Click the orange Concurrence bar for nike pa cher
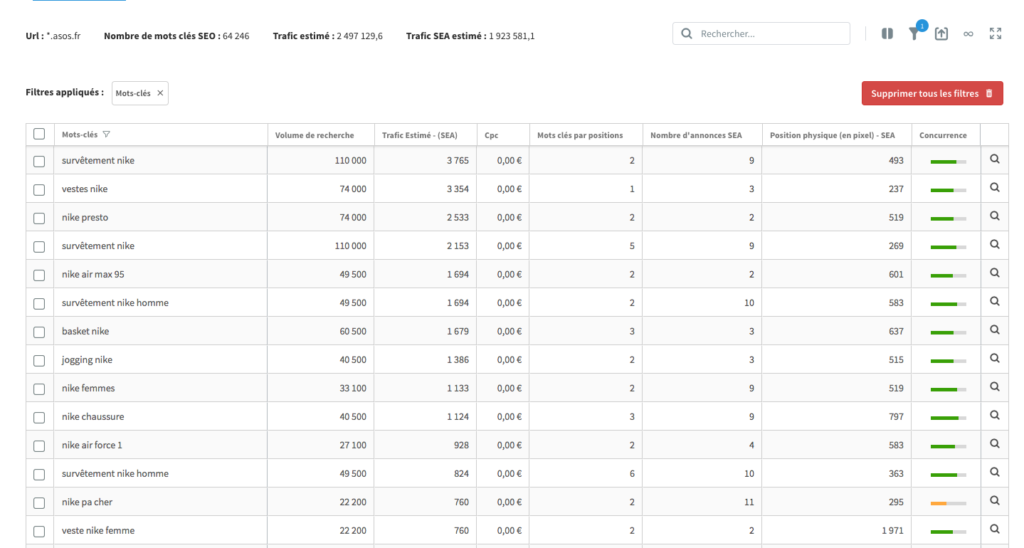This screenshot has height=548, width=1024. [x=948, y=503]
